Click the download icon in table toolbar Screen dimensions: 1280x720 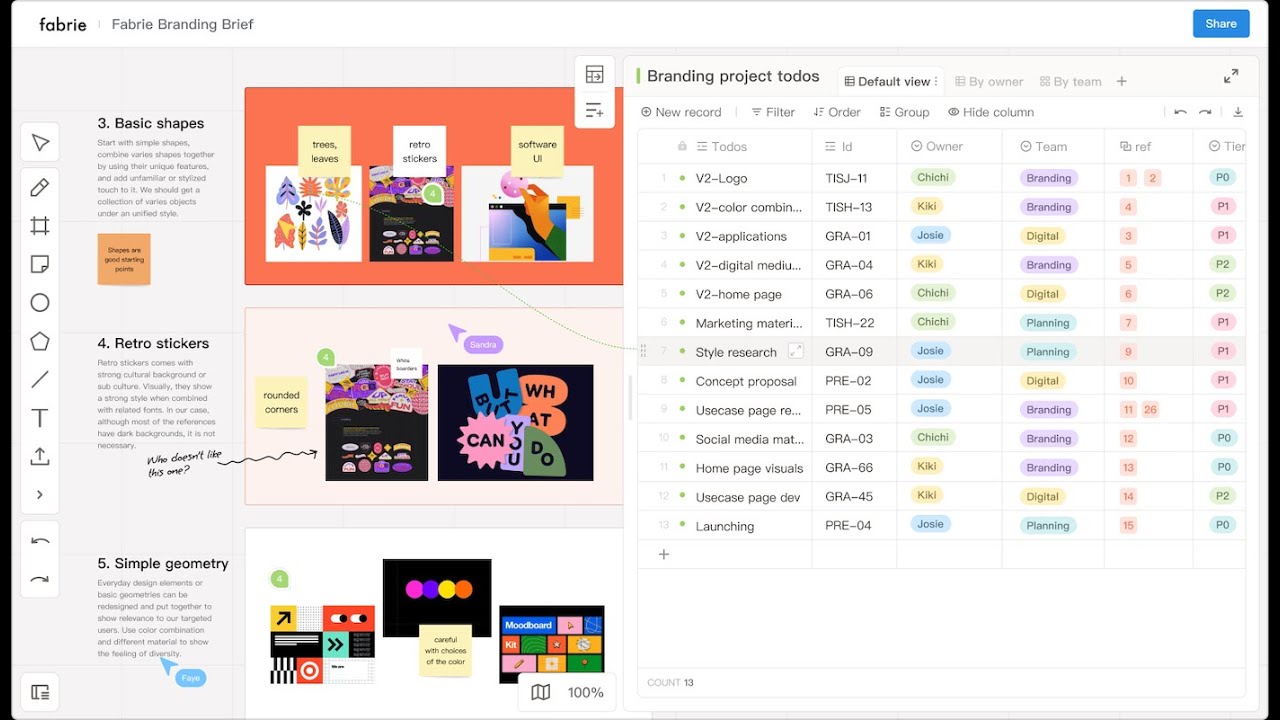[x=1238, y=112]
